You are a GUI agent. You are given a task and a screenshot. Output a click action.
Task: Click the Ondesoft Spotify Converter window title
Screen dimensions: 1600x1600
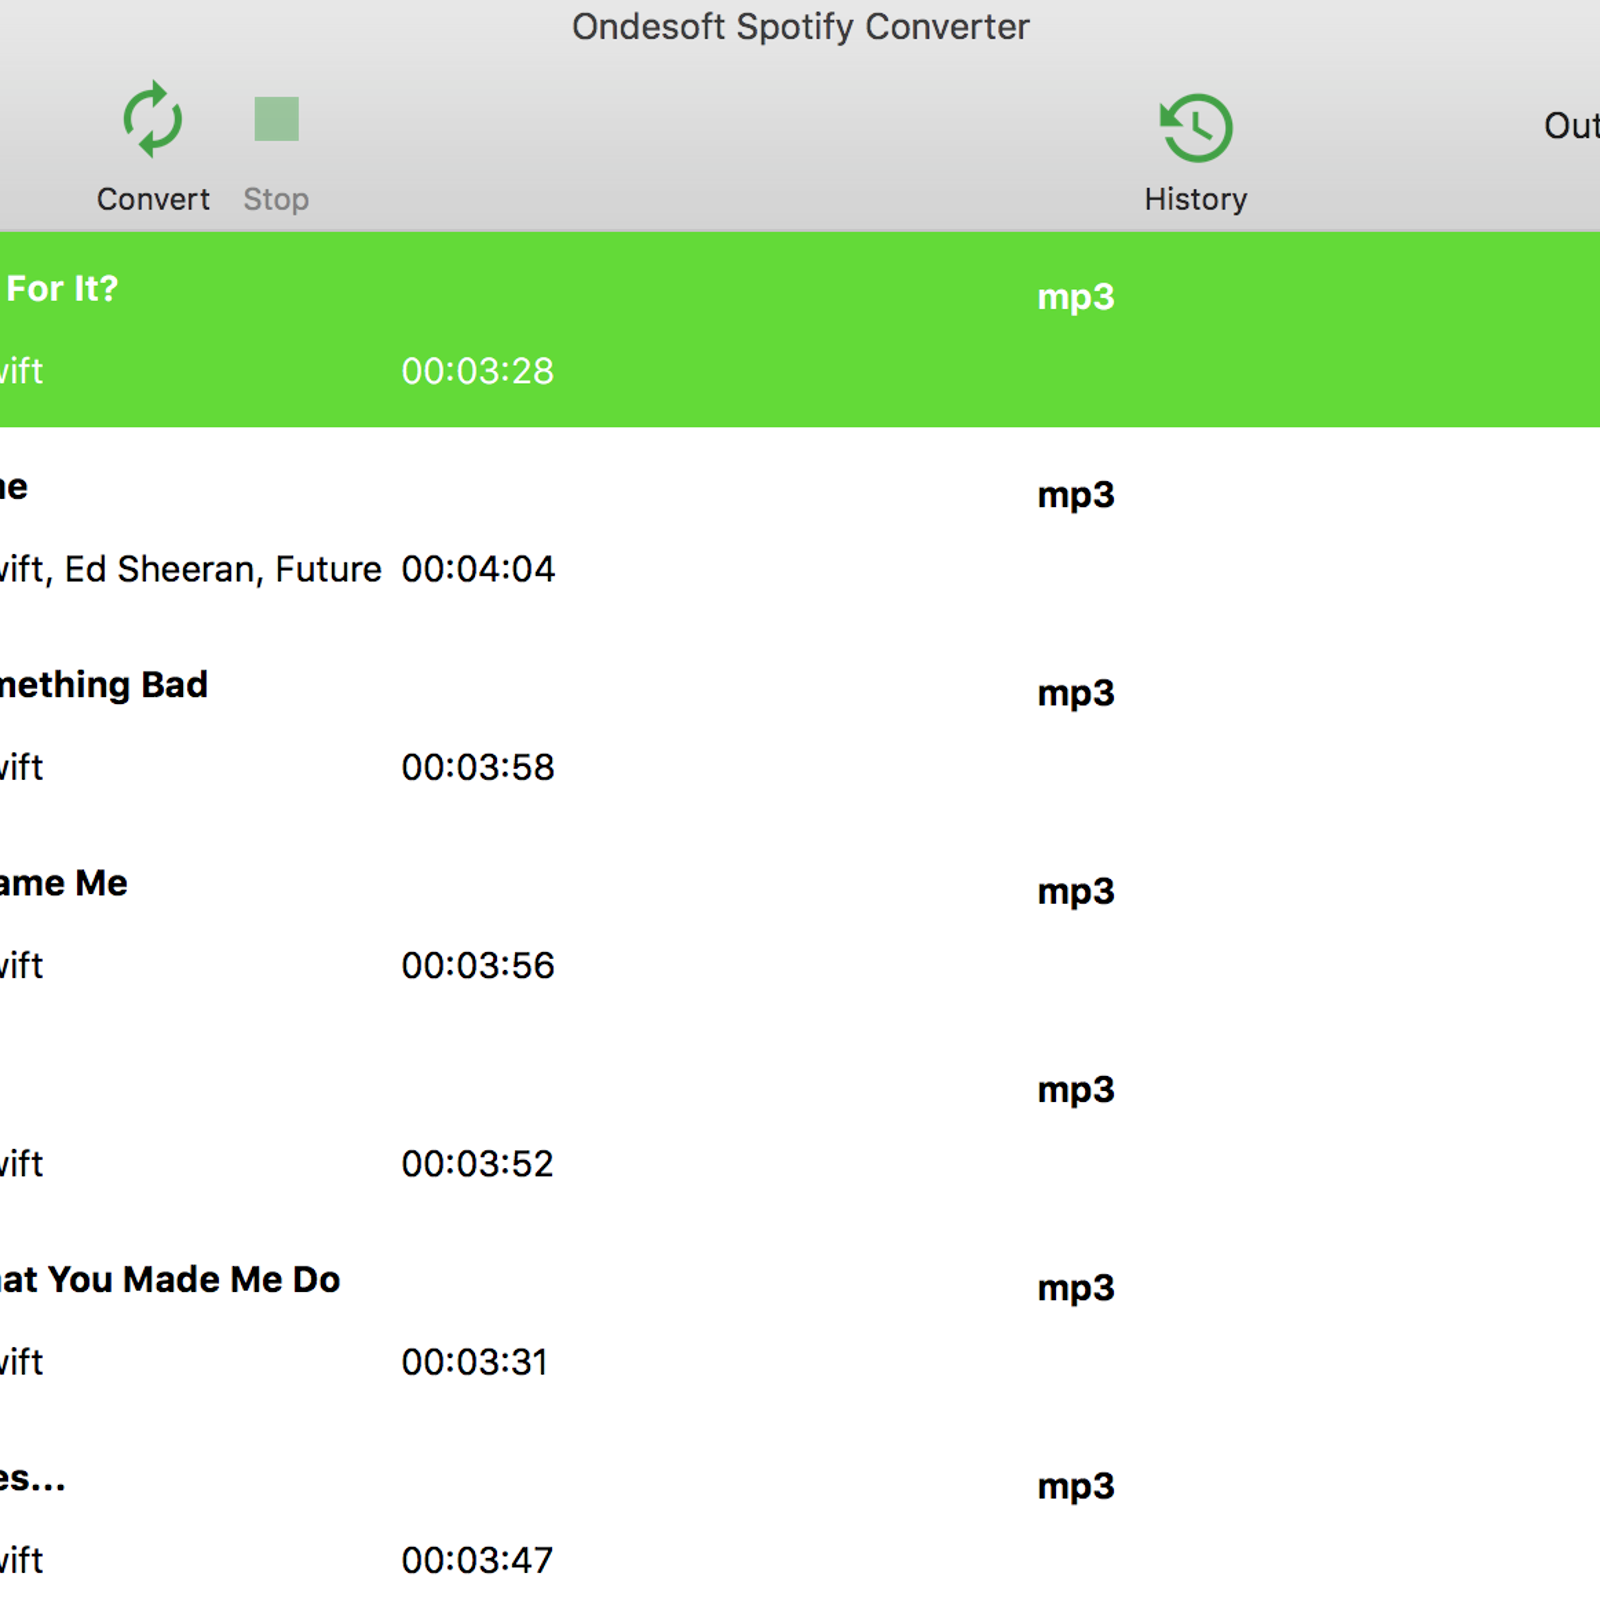pos(800,27)
